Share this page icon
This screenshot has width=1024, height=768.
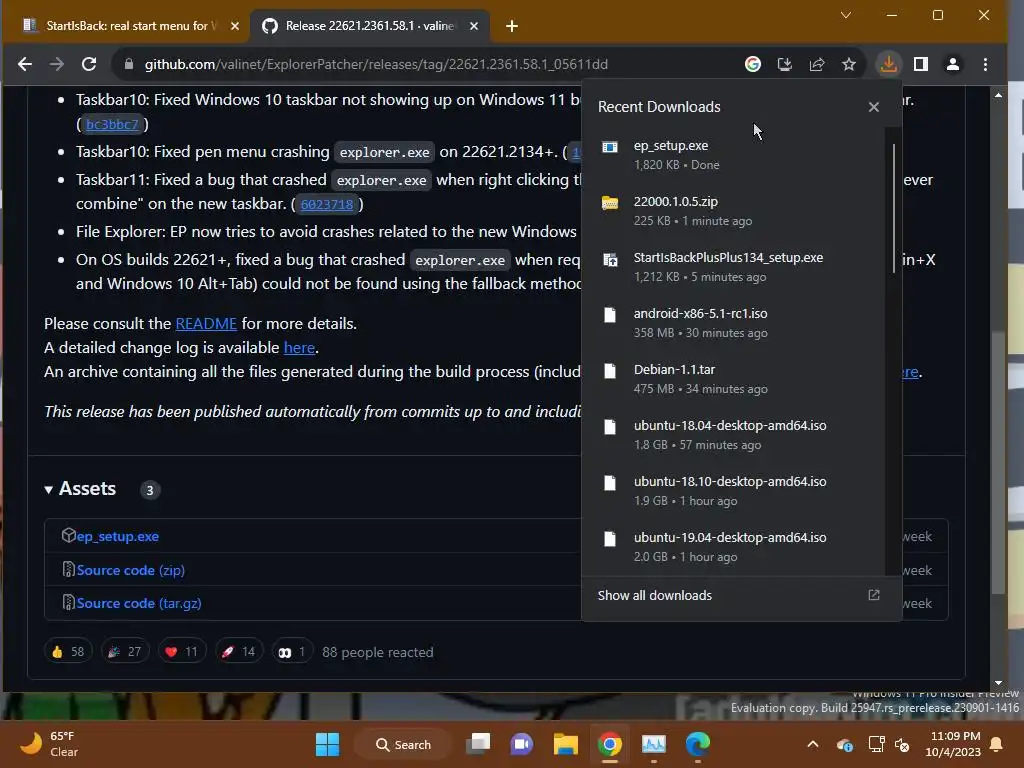click(817, 64)
